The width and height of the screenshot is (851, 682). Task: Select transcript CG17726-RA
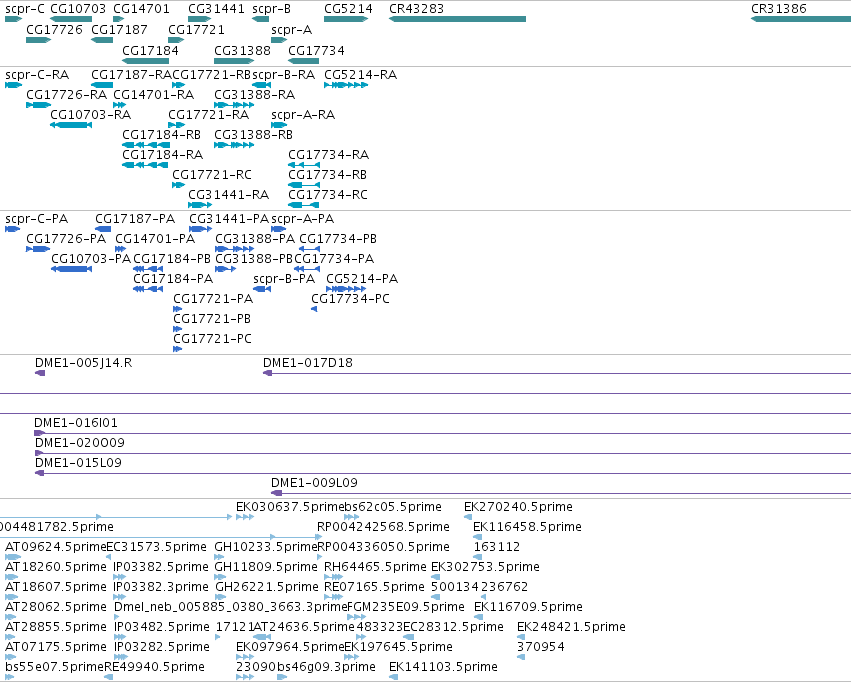click(66, 94)
